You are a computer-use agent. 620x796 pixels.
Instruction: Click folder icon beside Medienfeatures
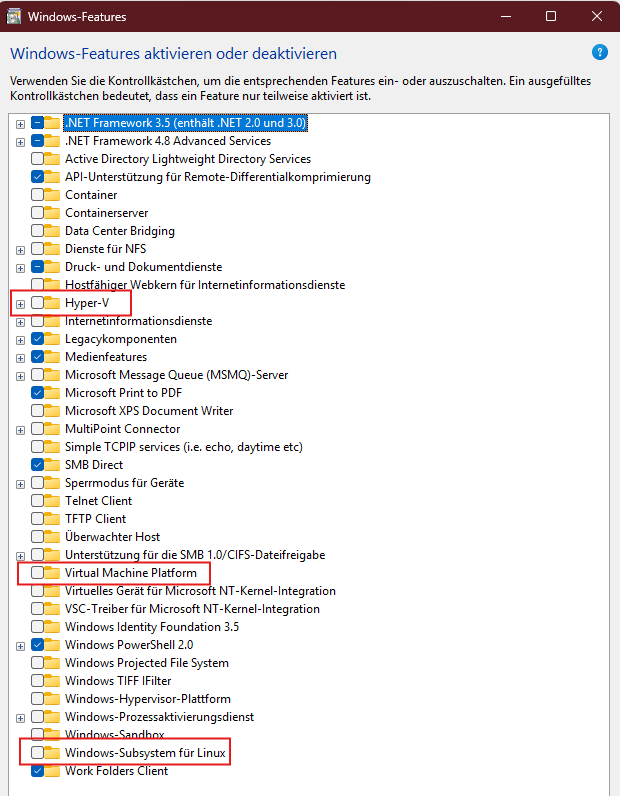click(x=52, y=357)
